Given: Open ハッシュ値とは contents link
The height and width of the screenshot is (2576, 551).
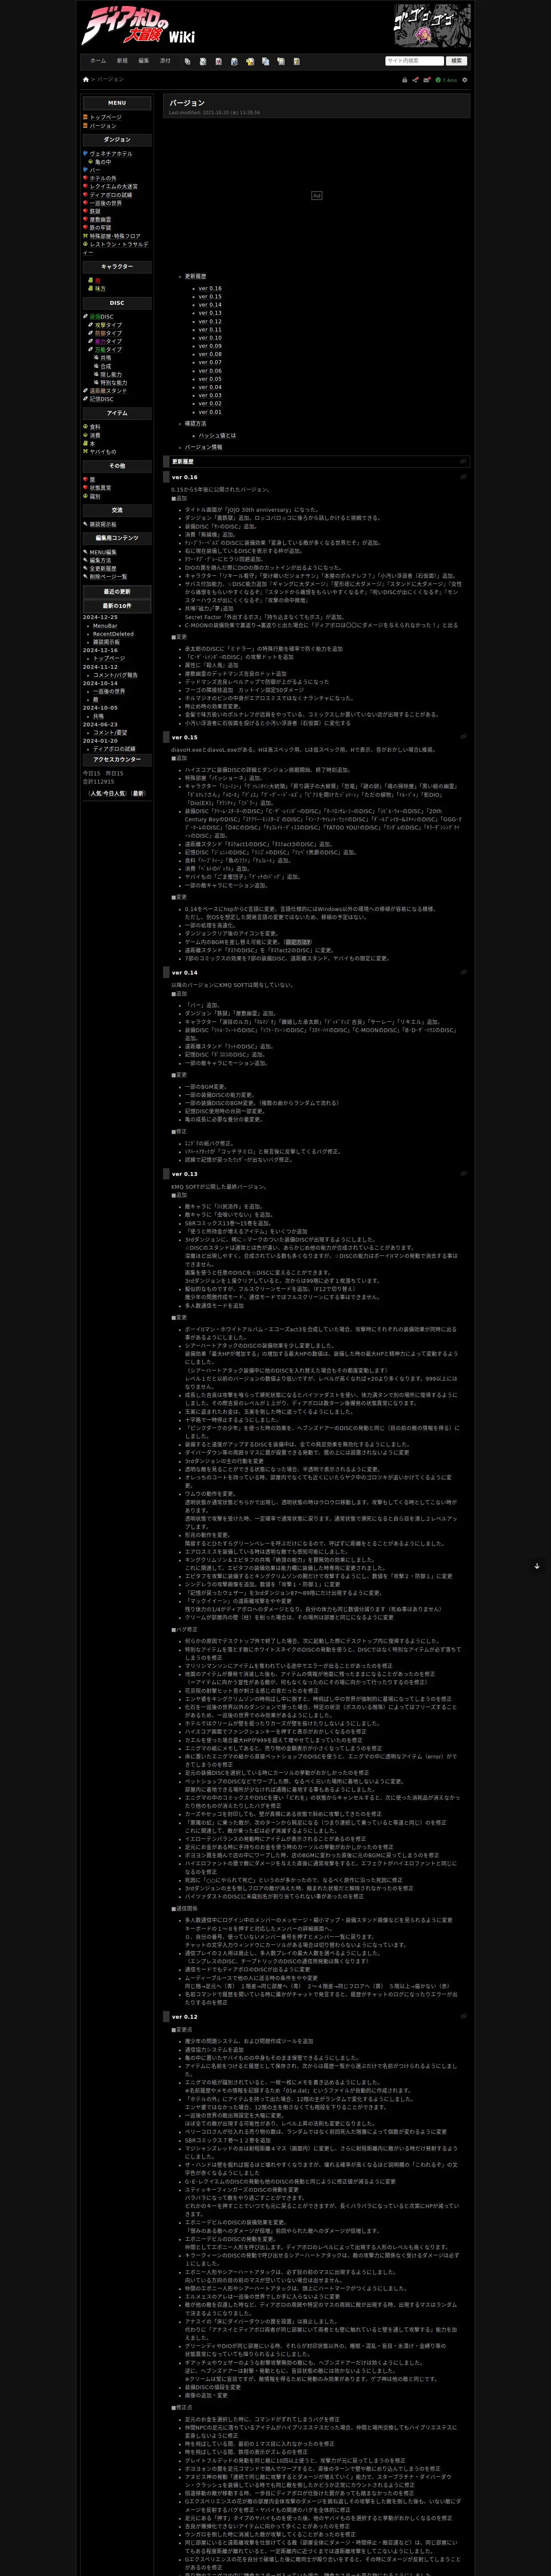Looking at the screenshot, I should coord(217,436).
